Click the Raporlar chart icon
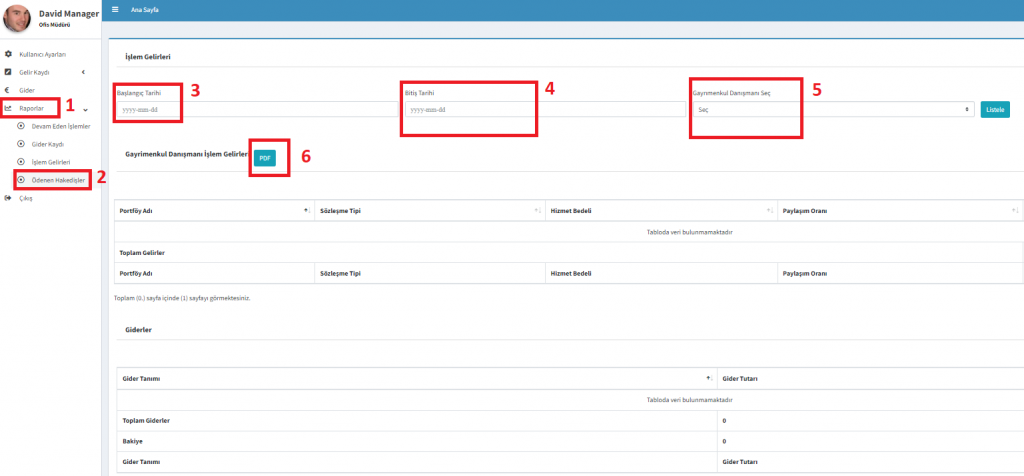 (9, 108)
